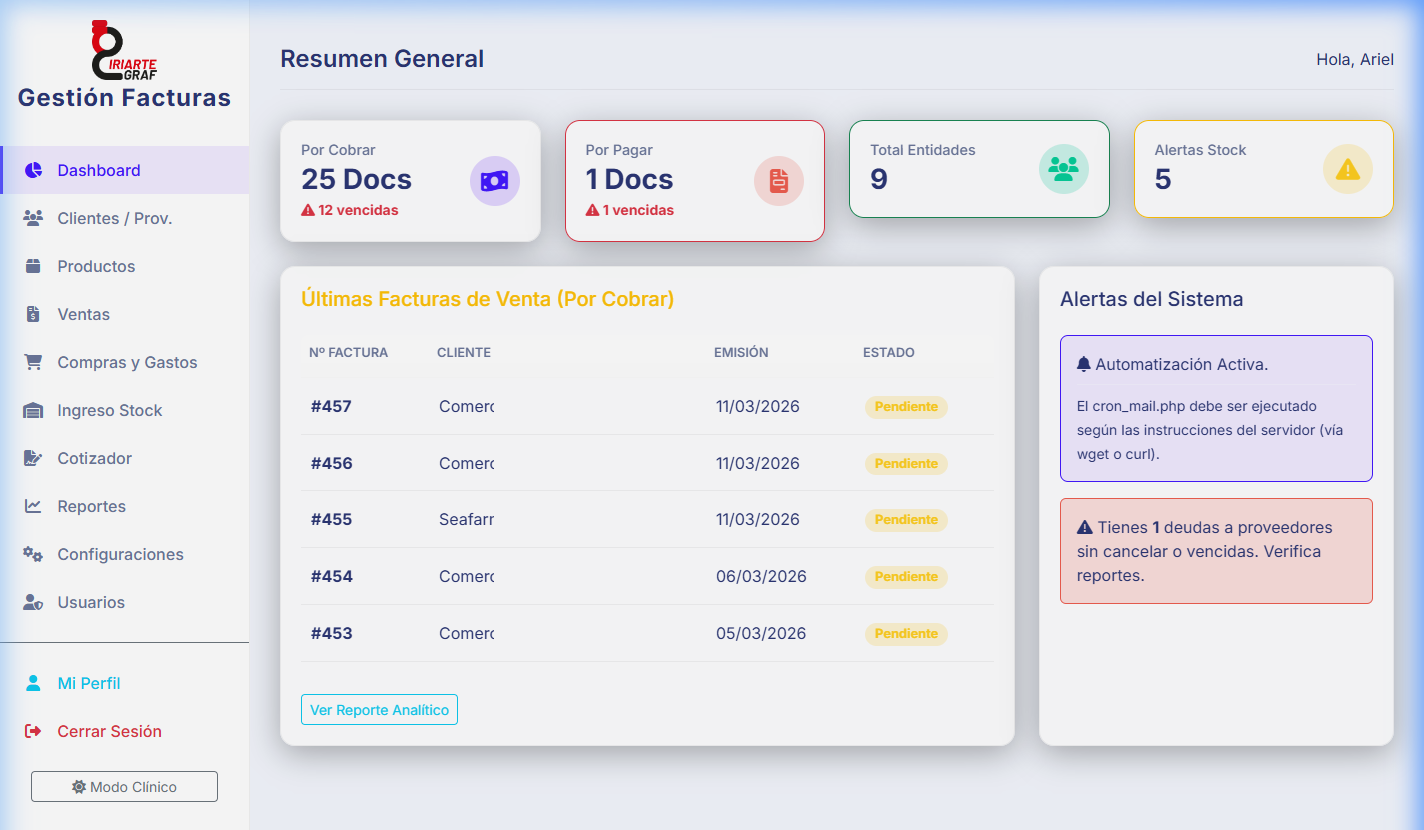The width and height of the screenshot is (1424, 830).
Task: Click the Reportes line chart icon
Action: point(33,506)
